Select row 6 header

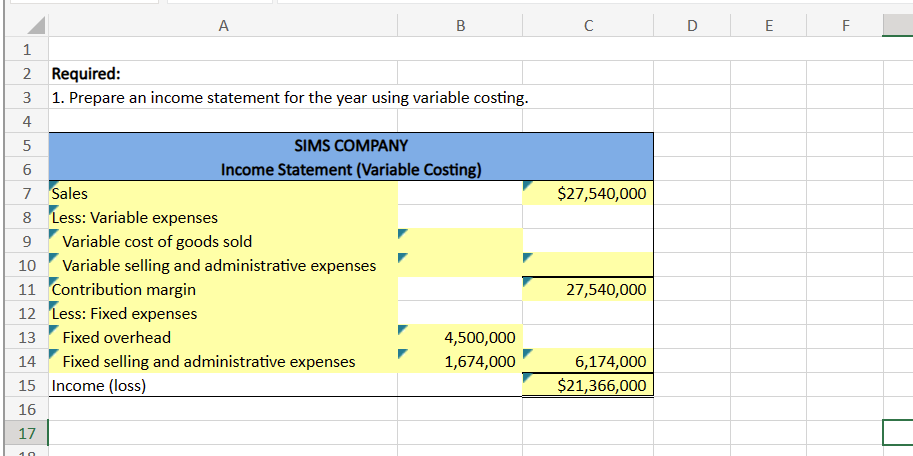click(x=26, y=169)
